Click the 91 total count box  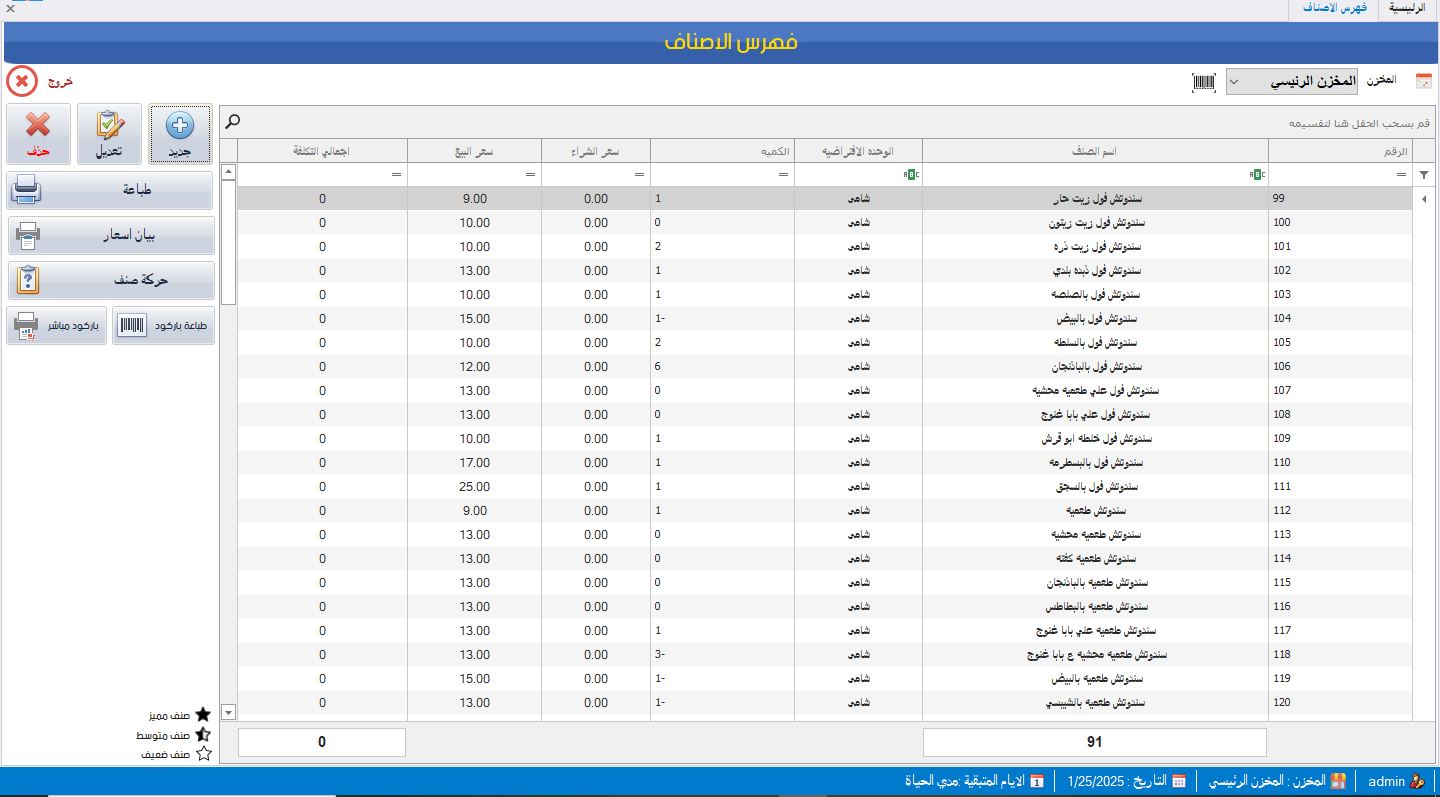(x=1094, y=742)
